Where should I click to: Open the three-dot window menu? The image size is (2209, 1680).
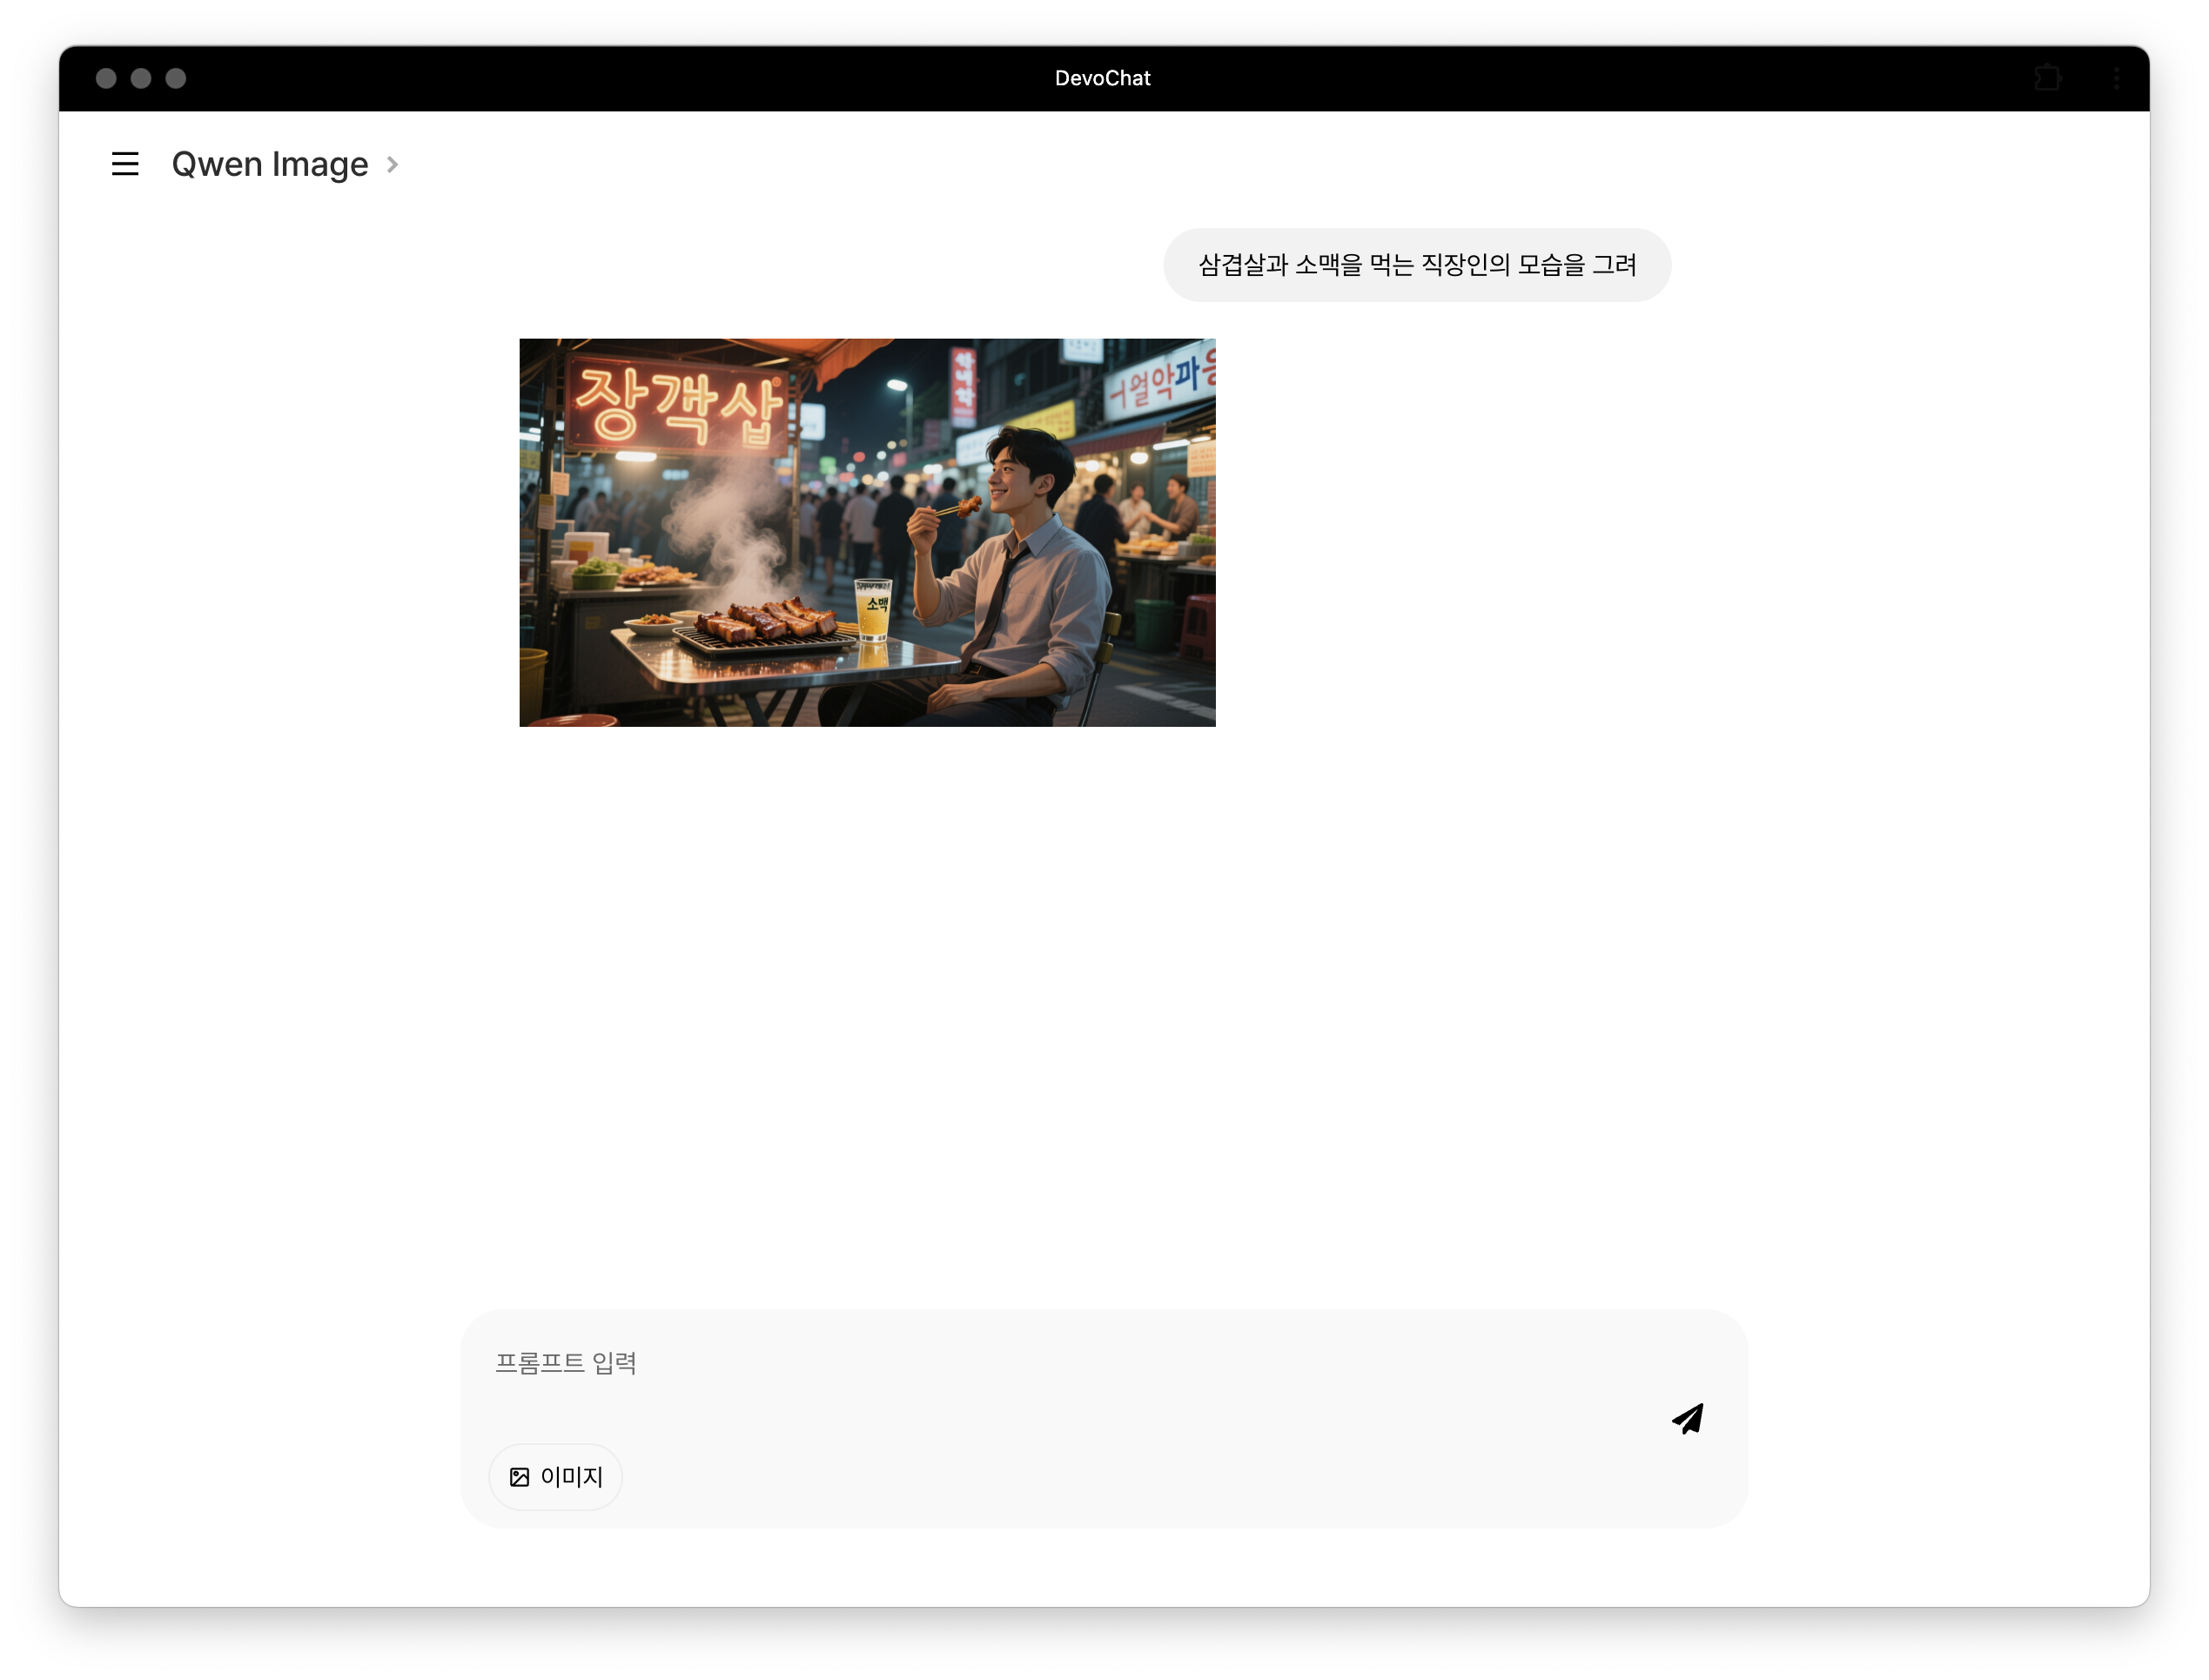coord(2116,78)
